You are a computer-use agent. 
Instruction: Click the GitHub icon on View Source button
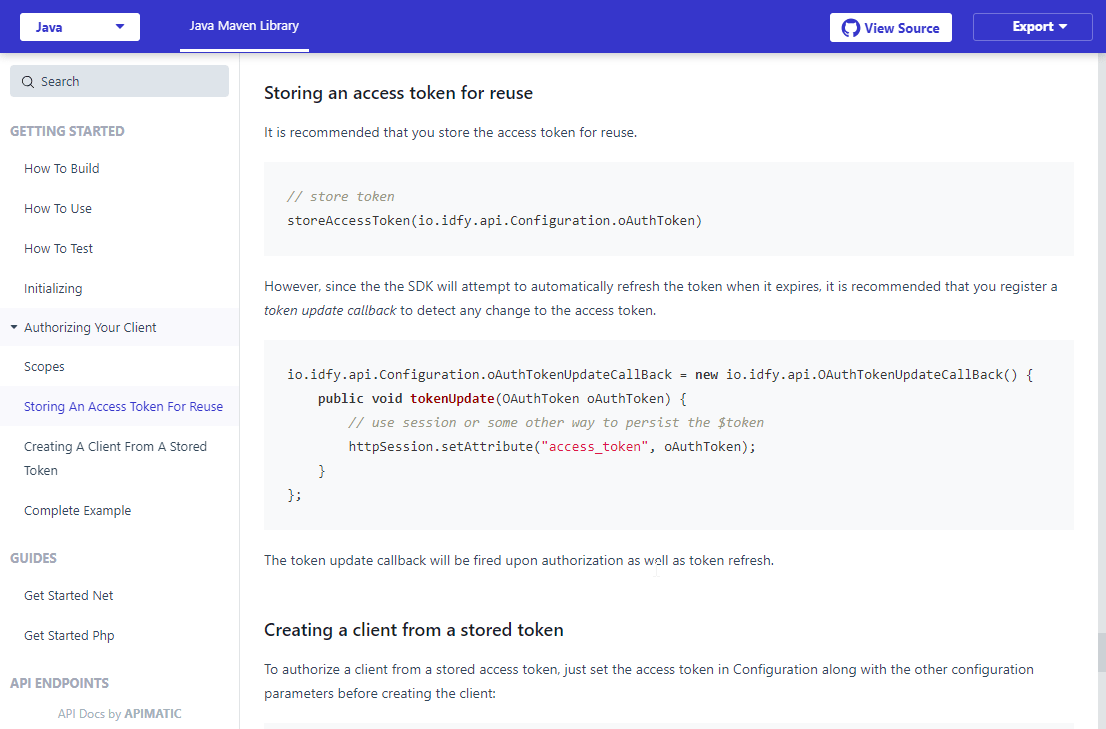851,27
